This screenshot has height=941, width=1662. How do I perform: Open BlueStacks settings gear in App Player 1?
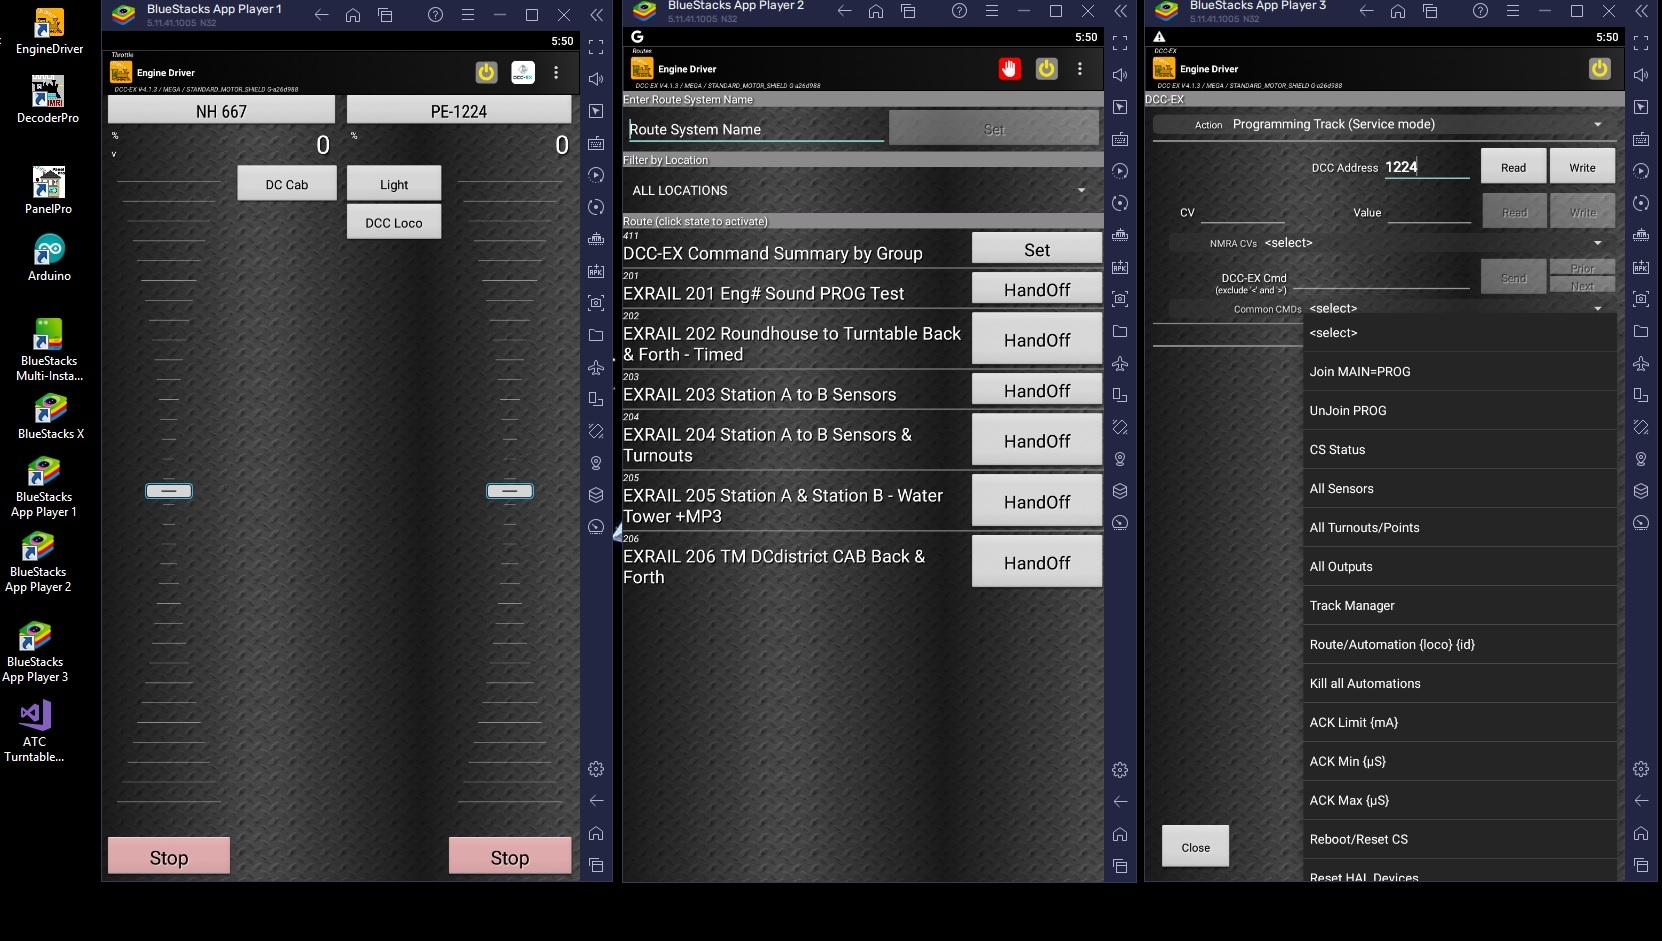(596, 769)
